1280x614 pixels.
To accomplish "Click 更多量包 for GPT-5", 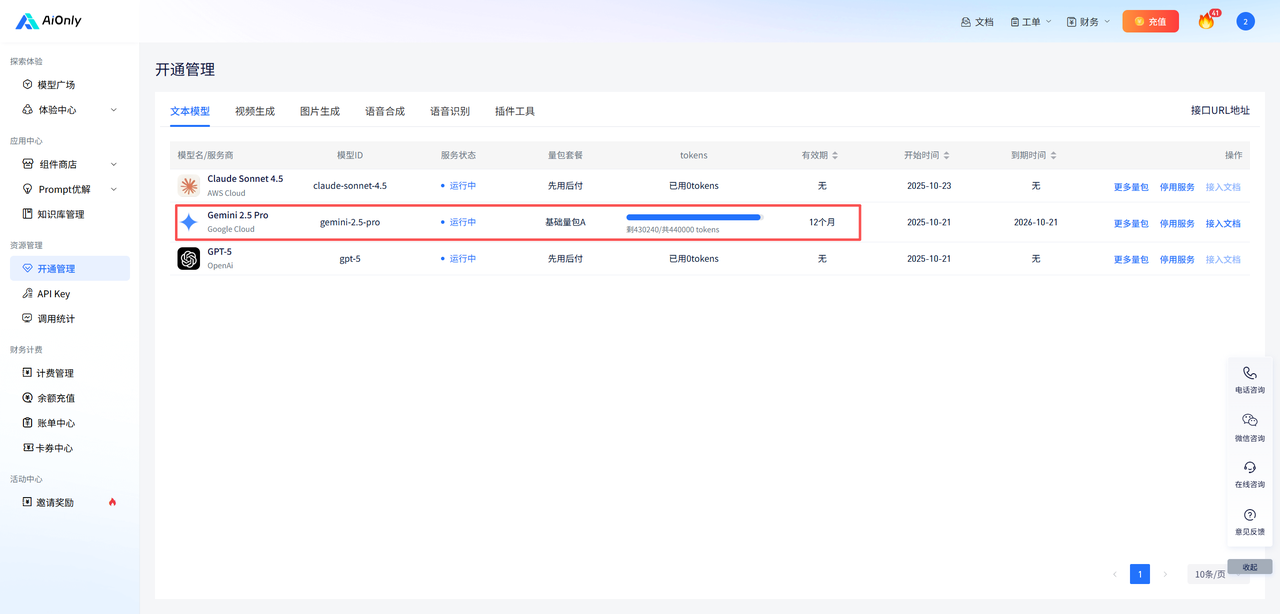I will 1131,259.
